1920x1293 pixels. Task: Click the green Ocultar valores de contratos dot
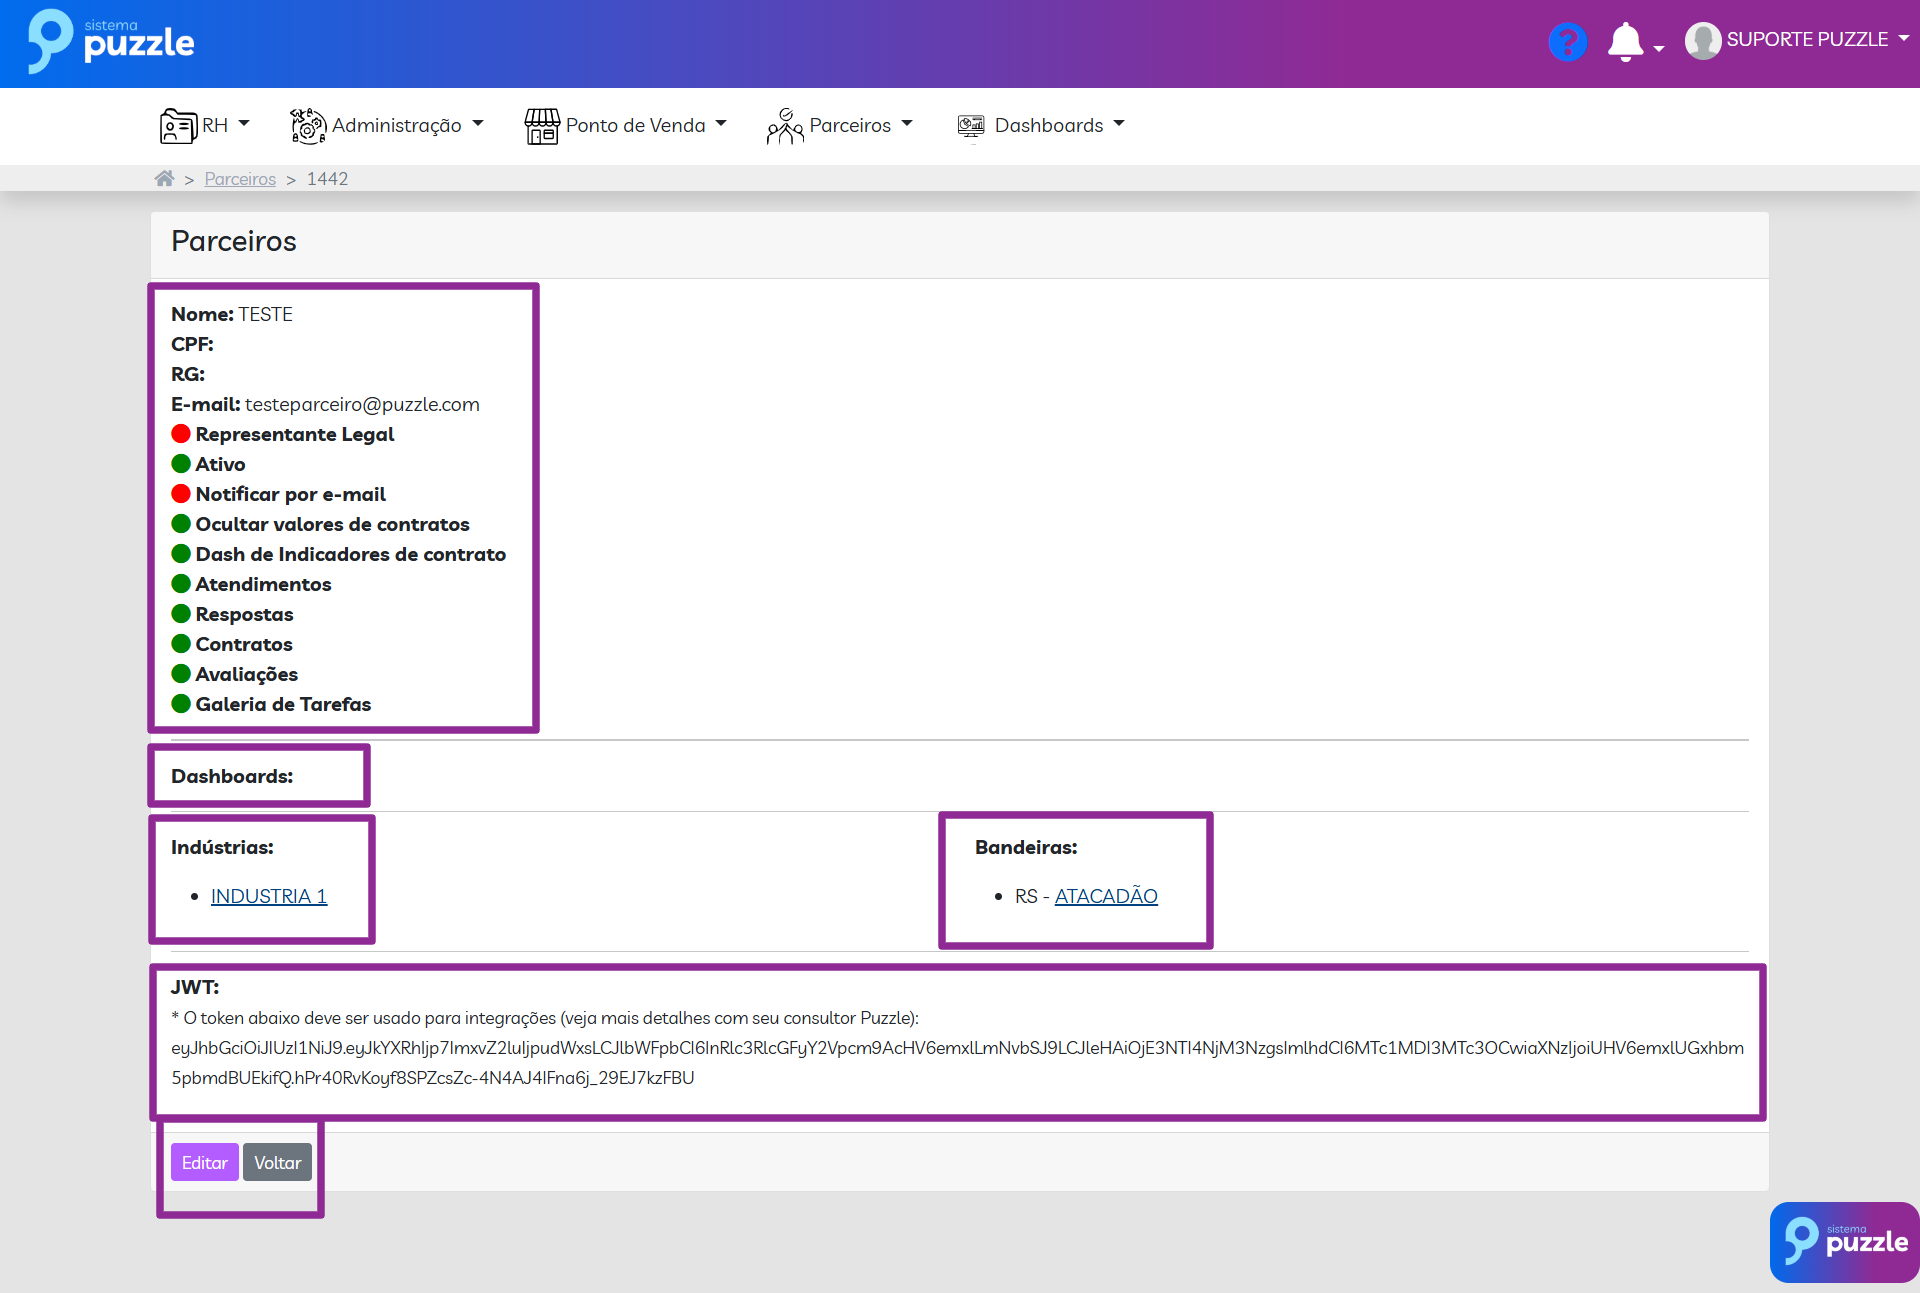181,524
